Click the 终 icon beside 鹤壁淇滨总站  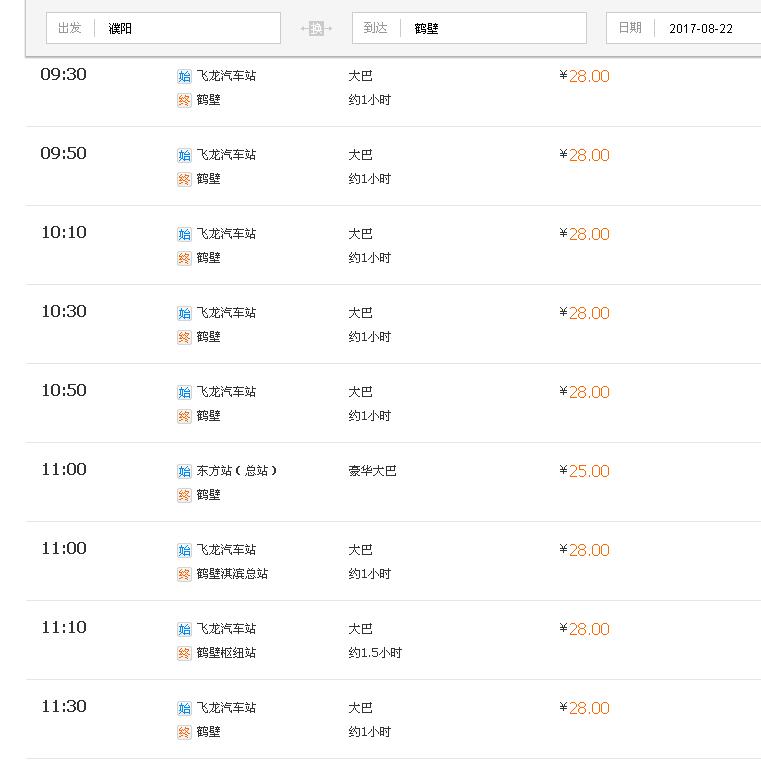(x=184, y=574)
